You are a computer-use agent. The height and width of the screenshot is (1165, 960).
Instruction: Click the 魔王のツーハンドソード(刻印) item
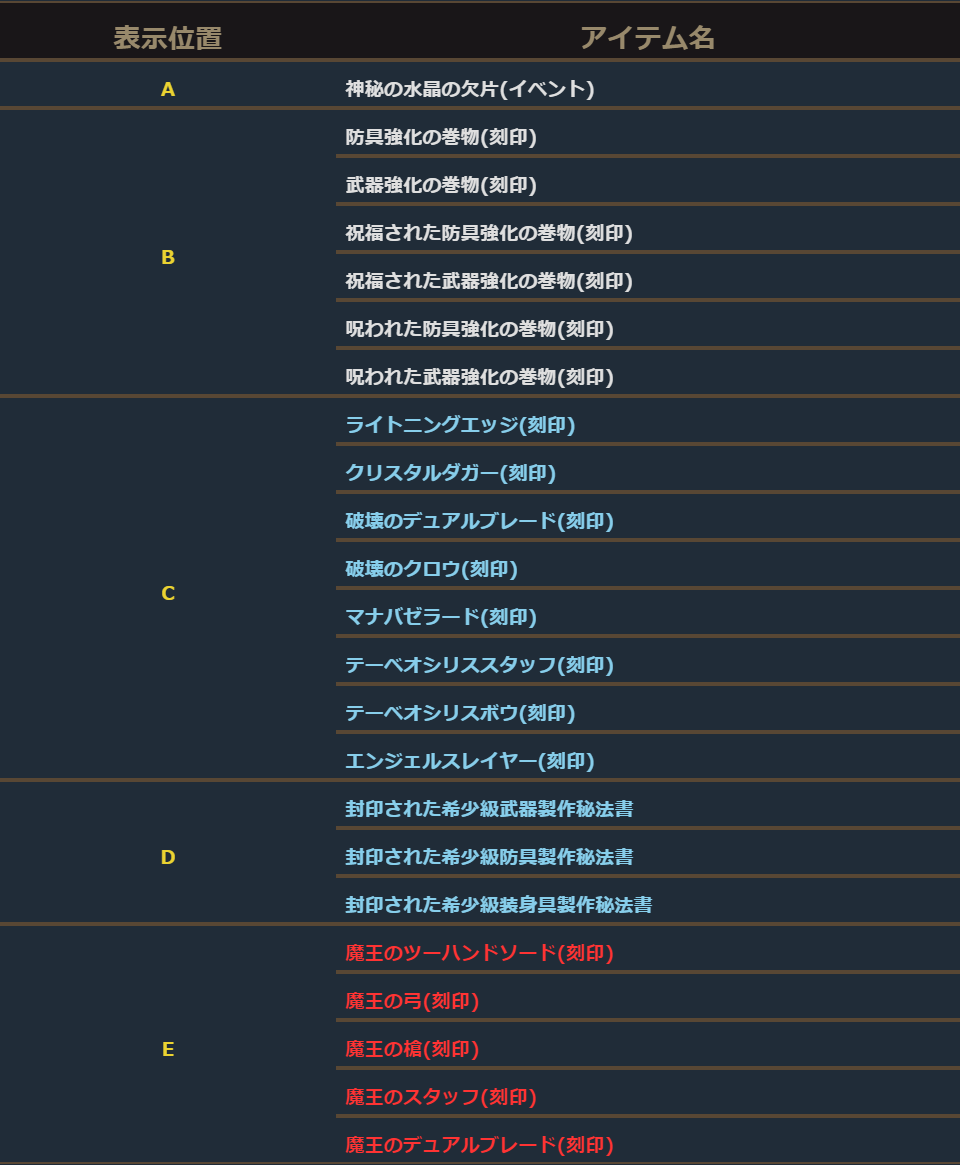(479, 954)
